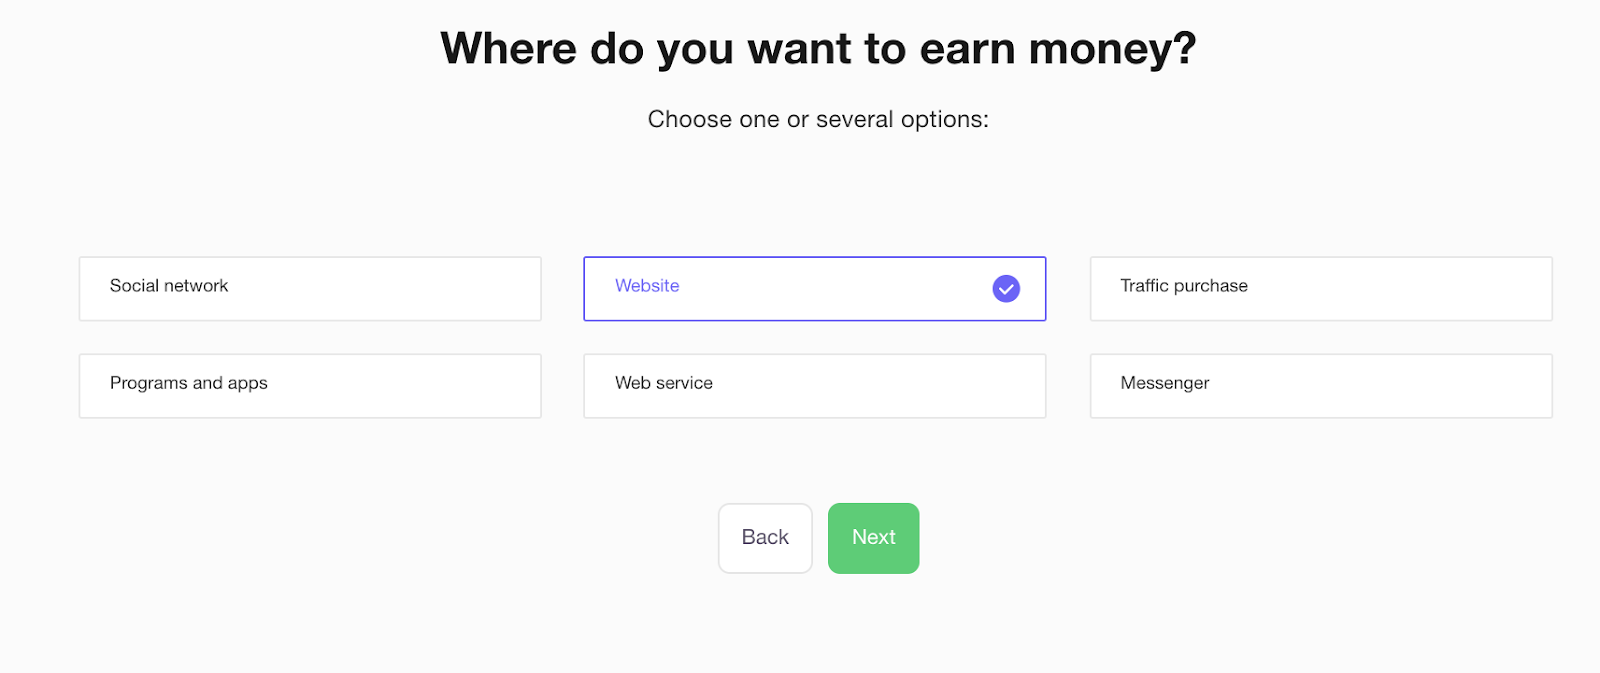Click the 'Choose one or several options:' subtitle
The image size is (1600, 673).
click(818, 119)
